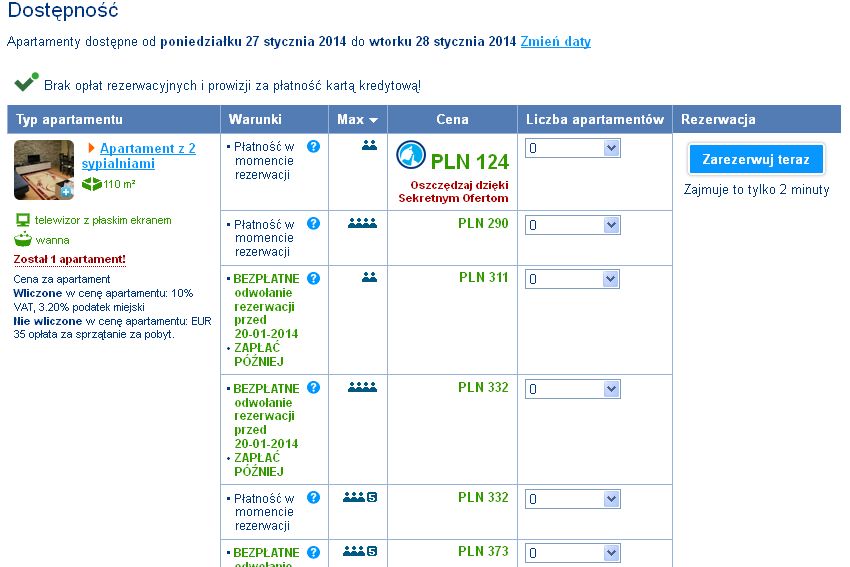Click the help icon beside PLN 290 conditions
The height and width of the screenshot is (567, 850).
coord(313,223)
